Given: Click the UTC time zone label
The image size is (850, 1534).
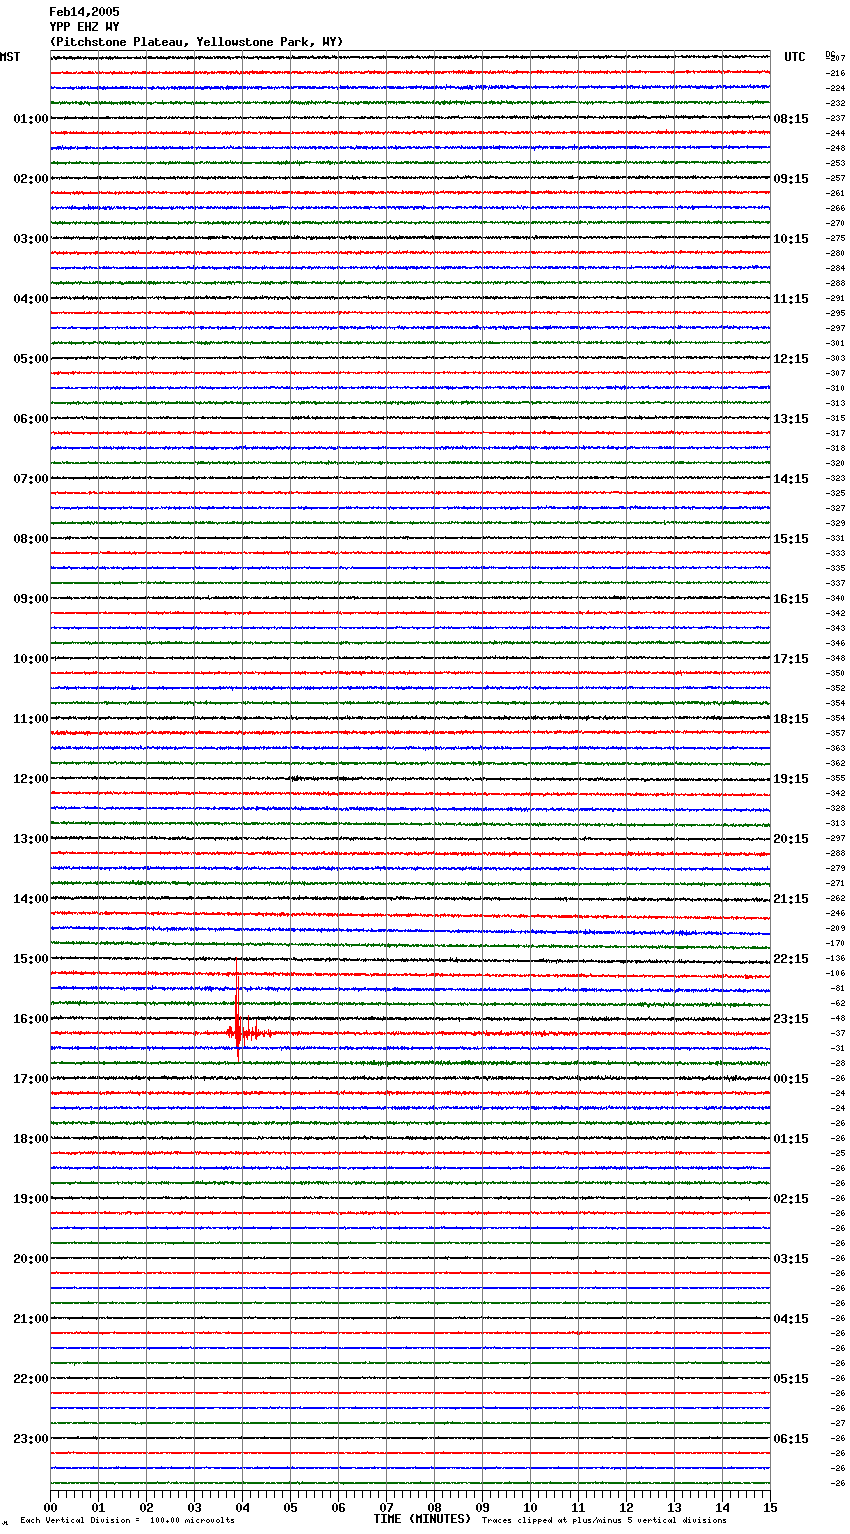Looking at the screenshot, I should coord(795,57).
